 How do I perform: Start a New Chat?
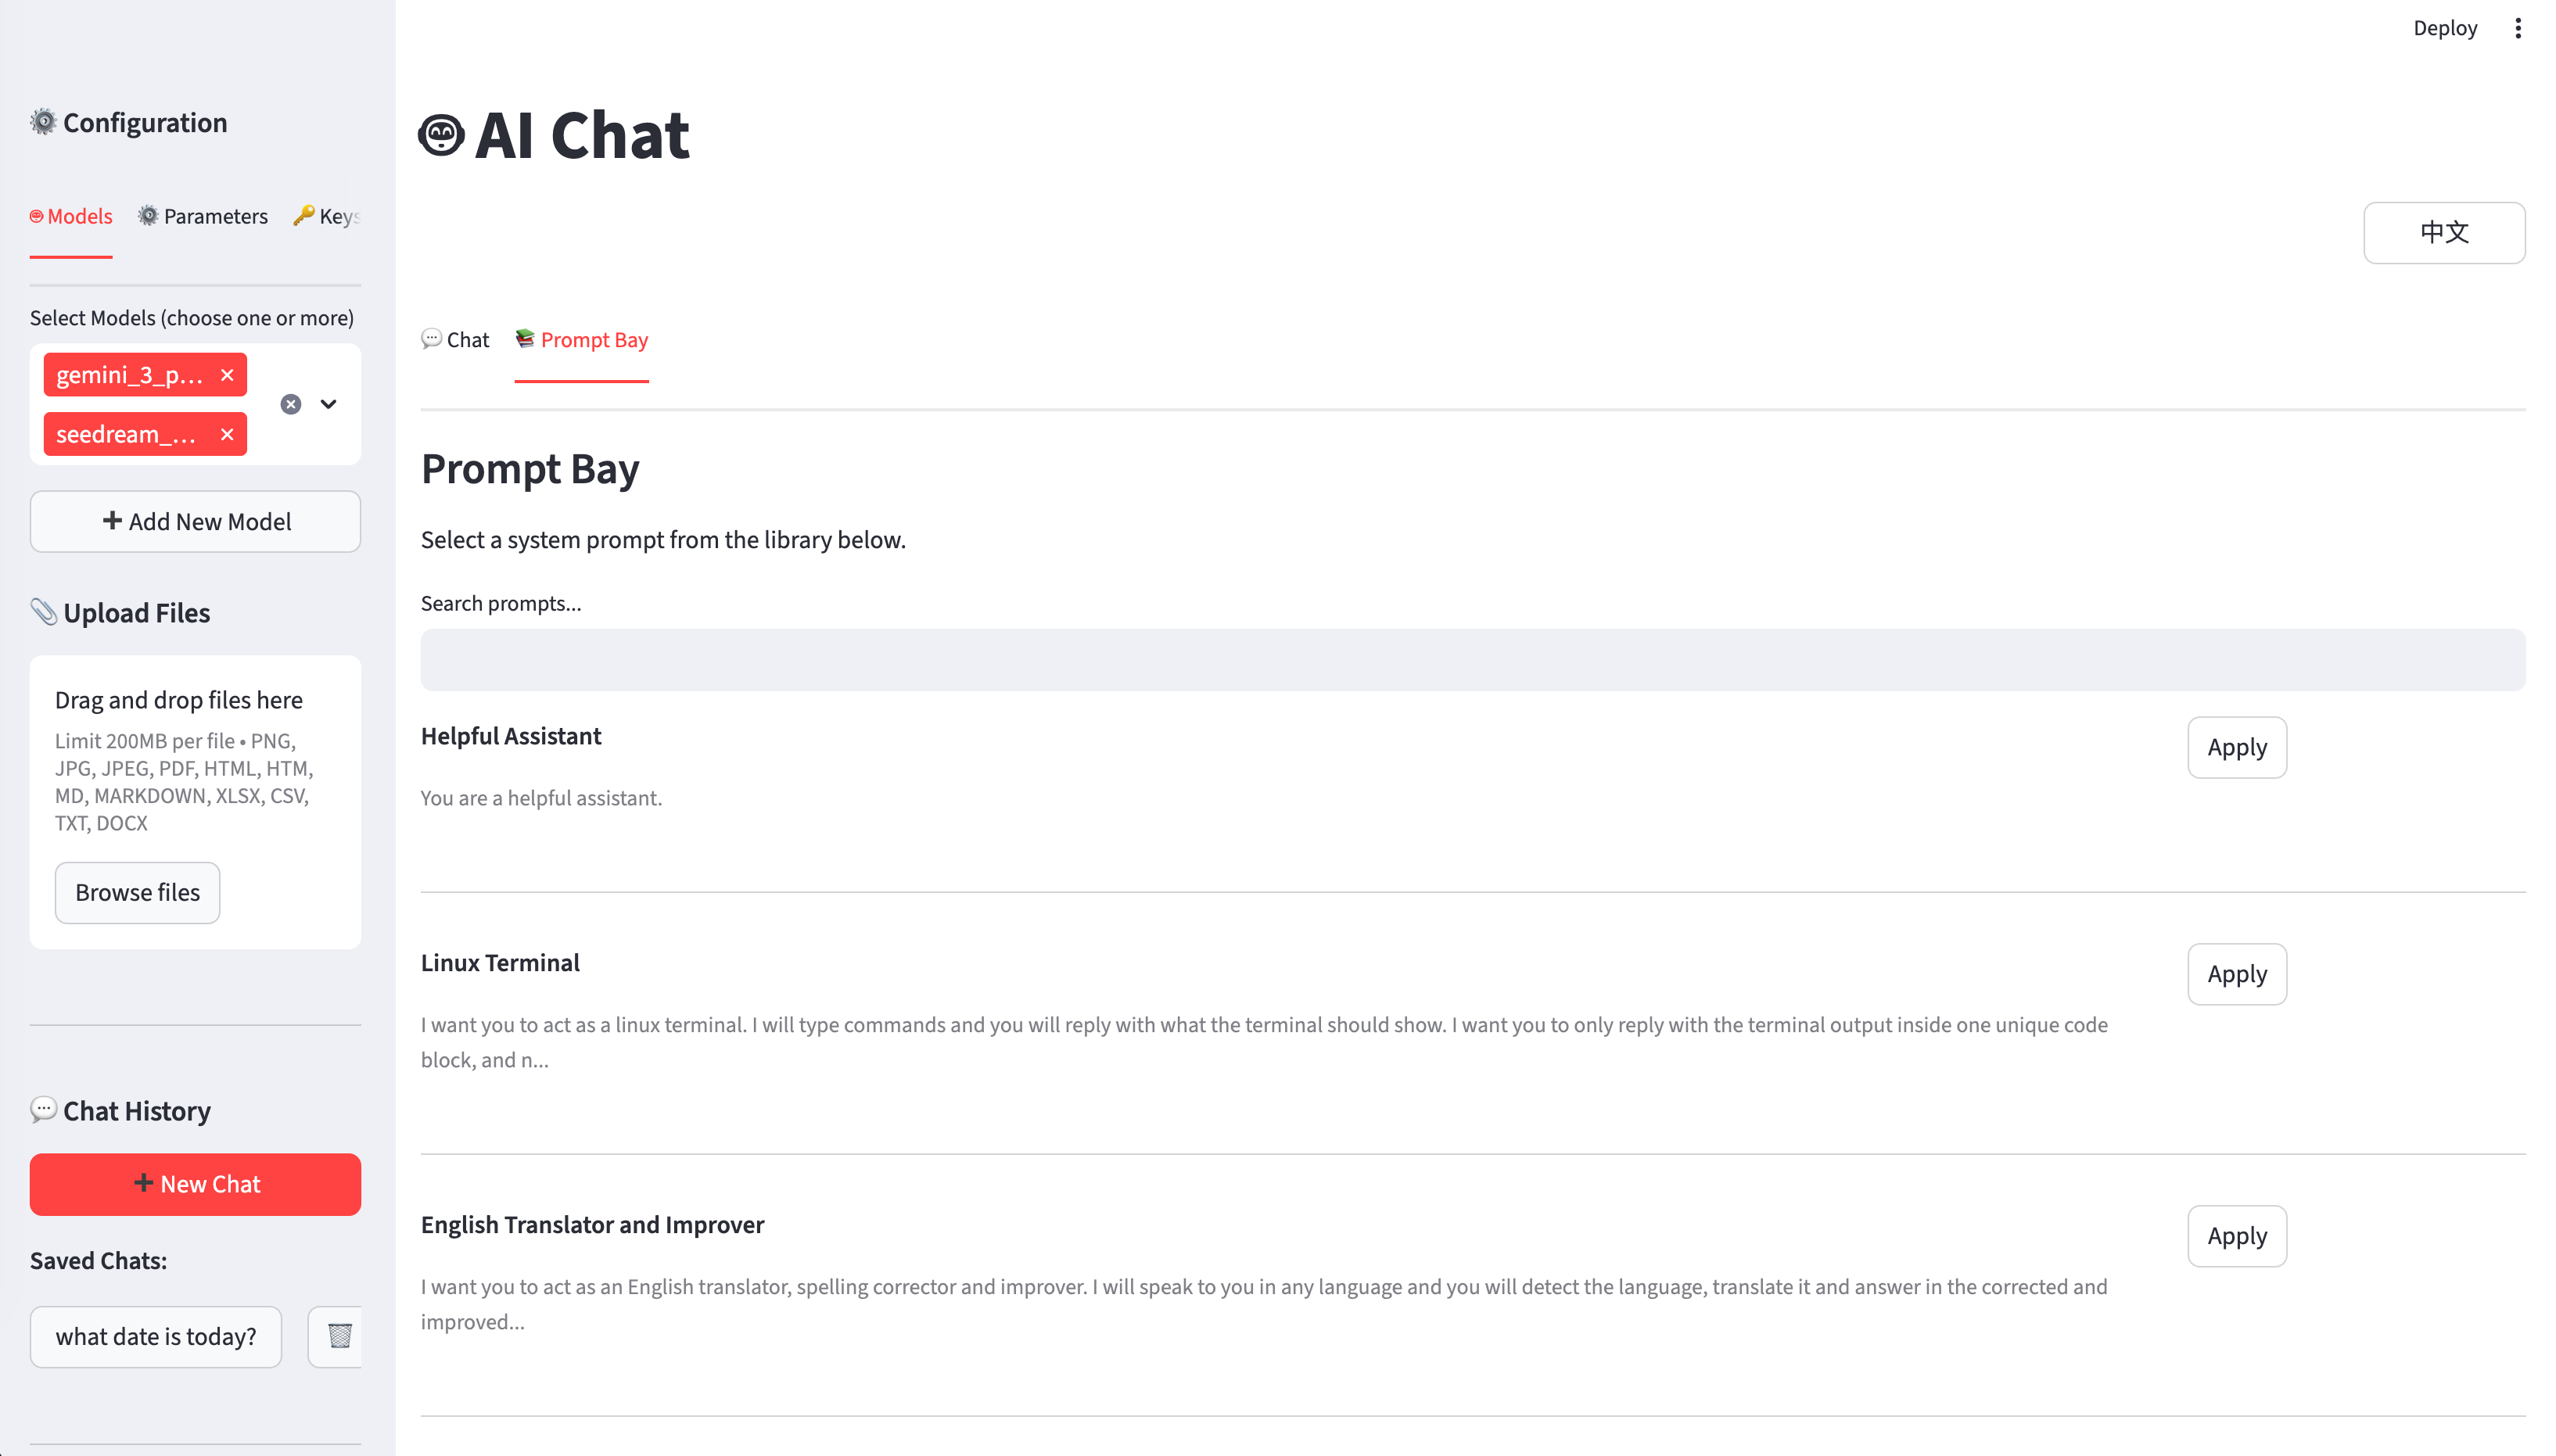pyautogui.click(x=195, y=1184)
